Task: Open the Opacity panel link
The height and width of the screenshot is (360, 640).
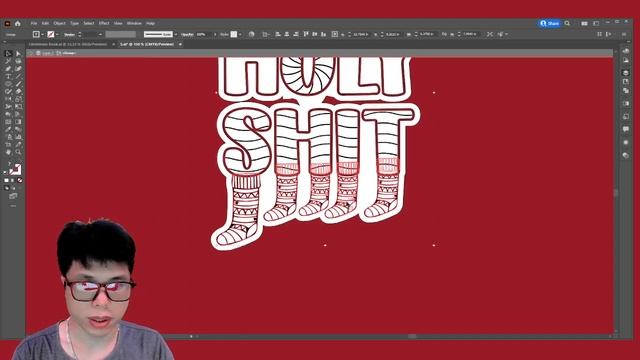Action: point(187,34)
